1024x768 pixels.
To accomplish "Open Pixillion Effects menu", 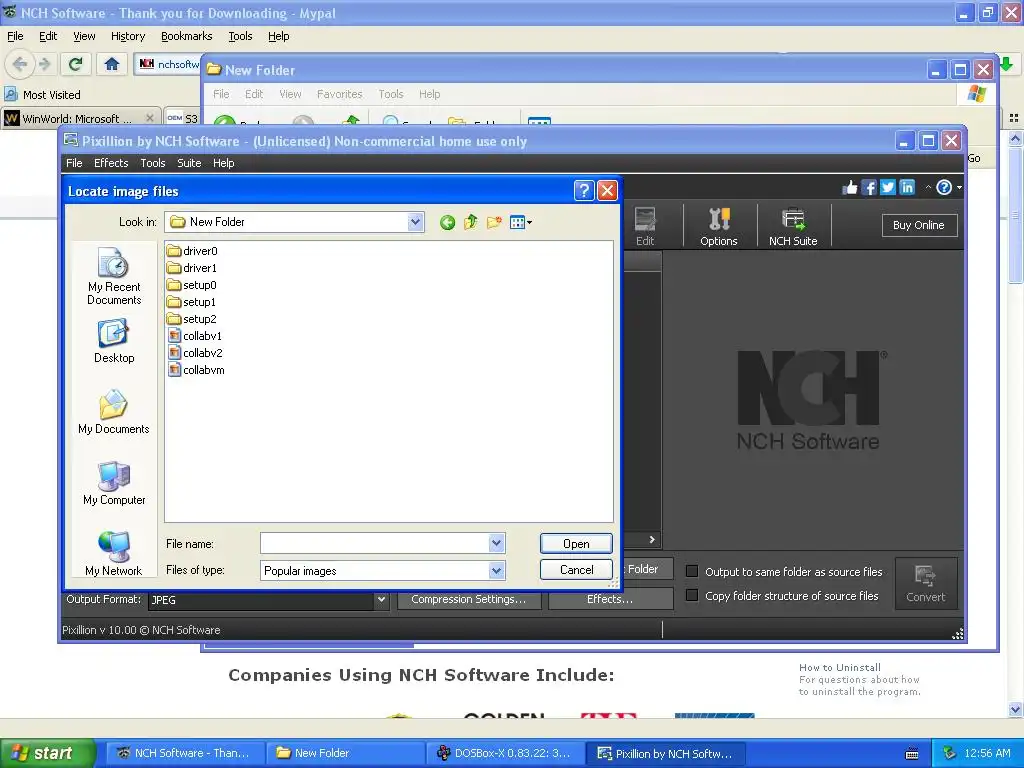I will (x=111, y=163).
